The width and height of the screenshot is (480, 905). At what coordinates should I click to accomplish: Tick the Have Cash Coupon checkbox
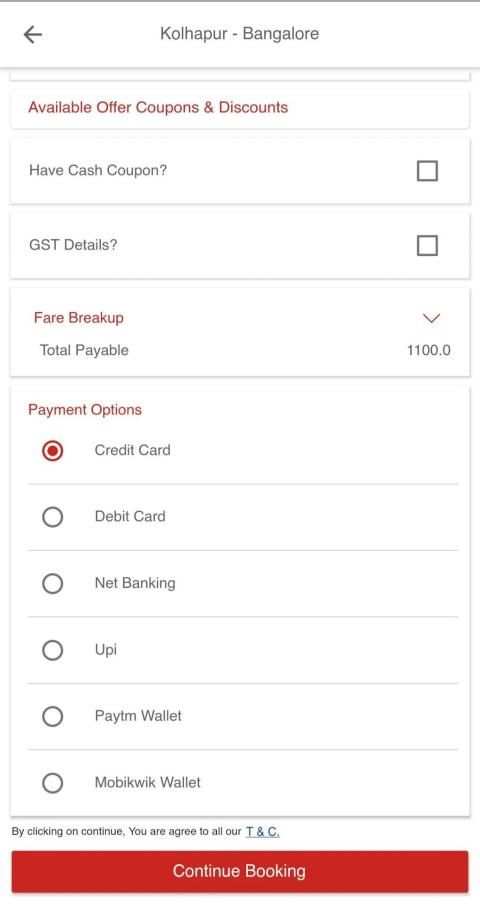coord(427,171)
